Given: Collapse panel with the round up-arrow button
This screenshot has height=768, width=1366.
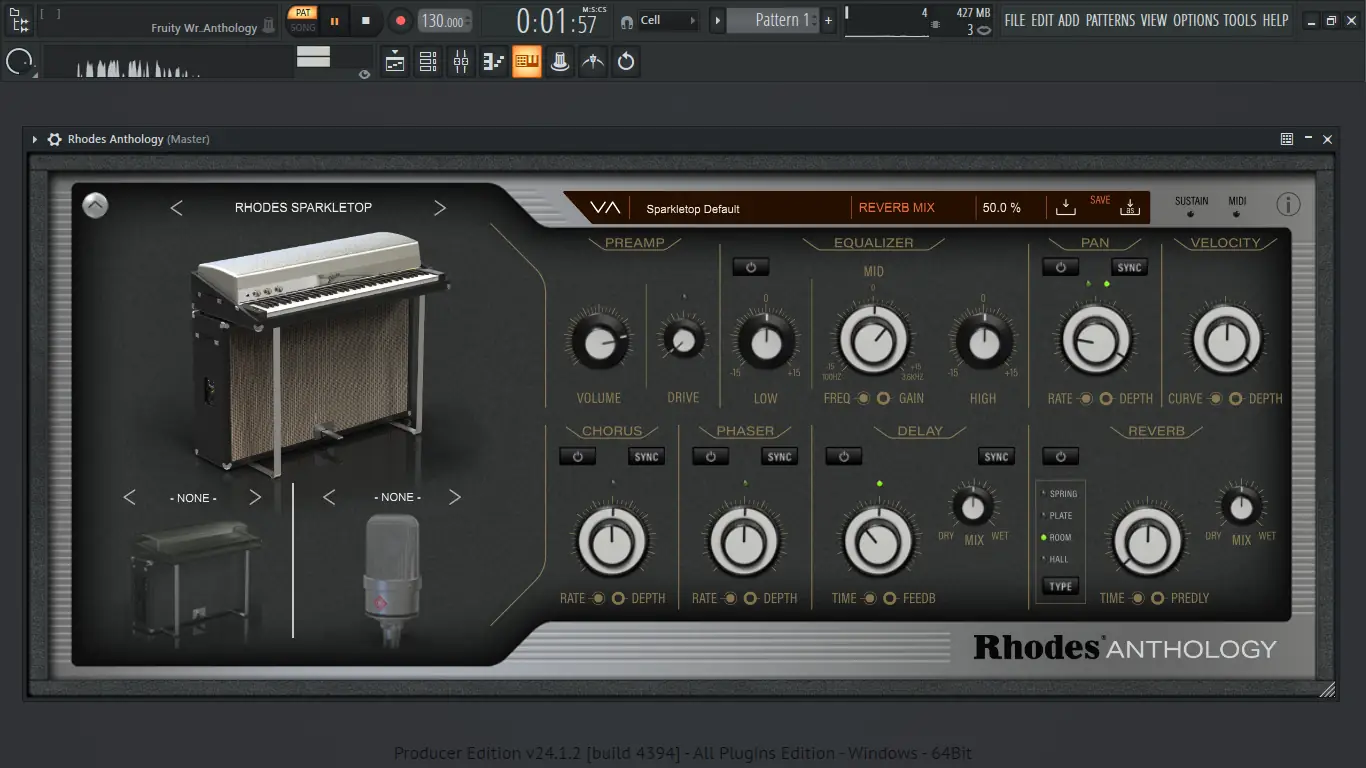Looking at the screenshot, I should point(95,205).
